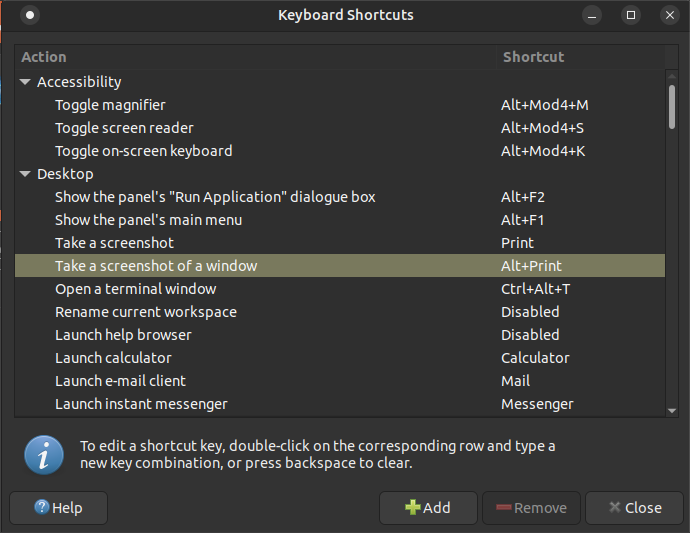Click the Shortcut column header

pyautogui.click(x=580, y=57)
